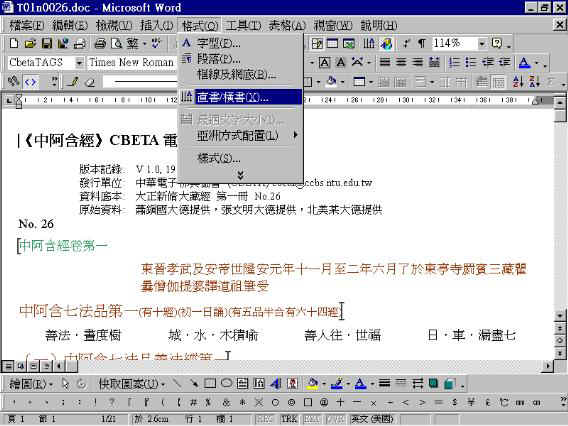Image resolution: width=568 pixels, height=426 pixels.
Task: Print the document using the printer icon
Action: [100, 44]
